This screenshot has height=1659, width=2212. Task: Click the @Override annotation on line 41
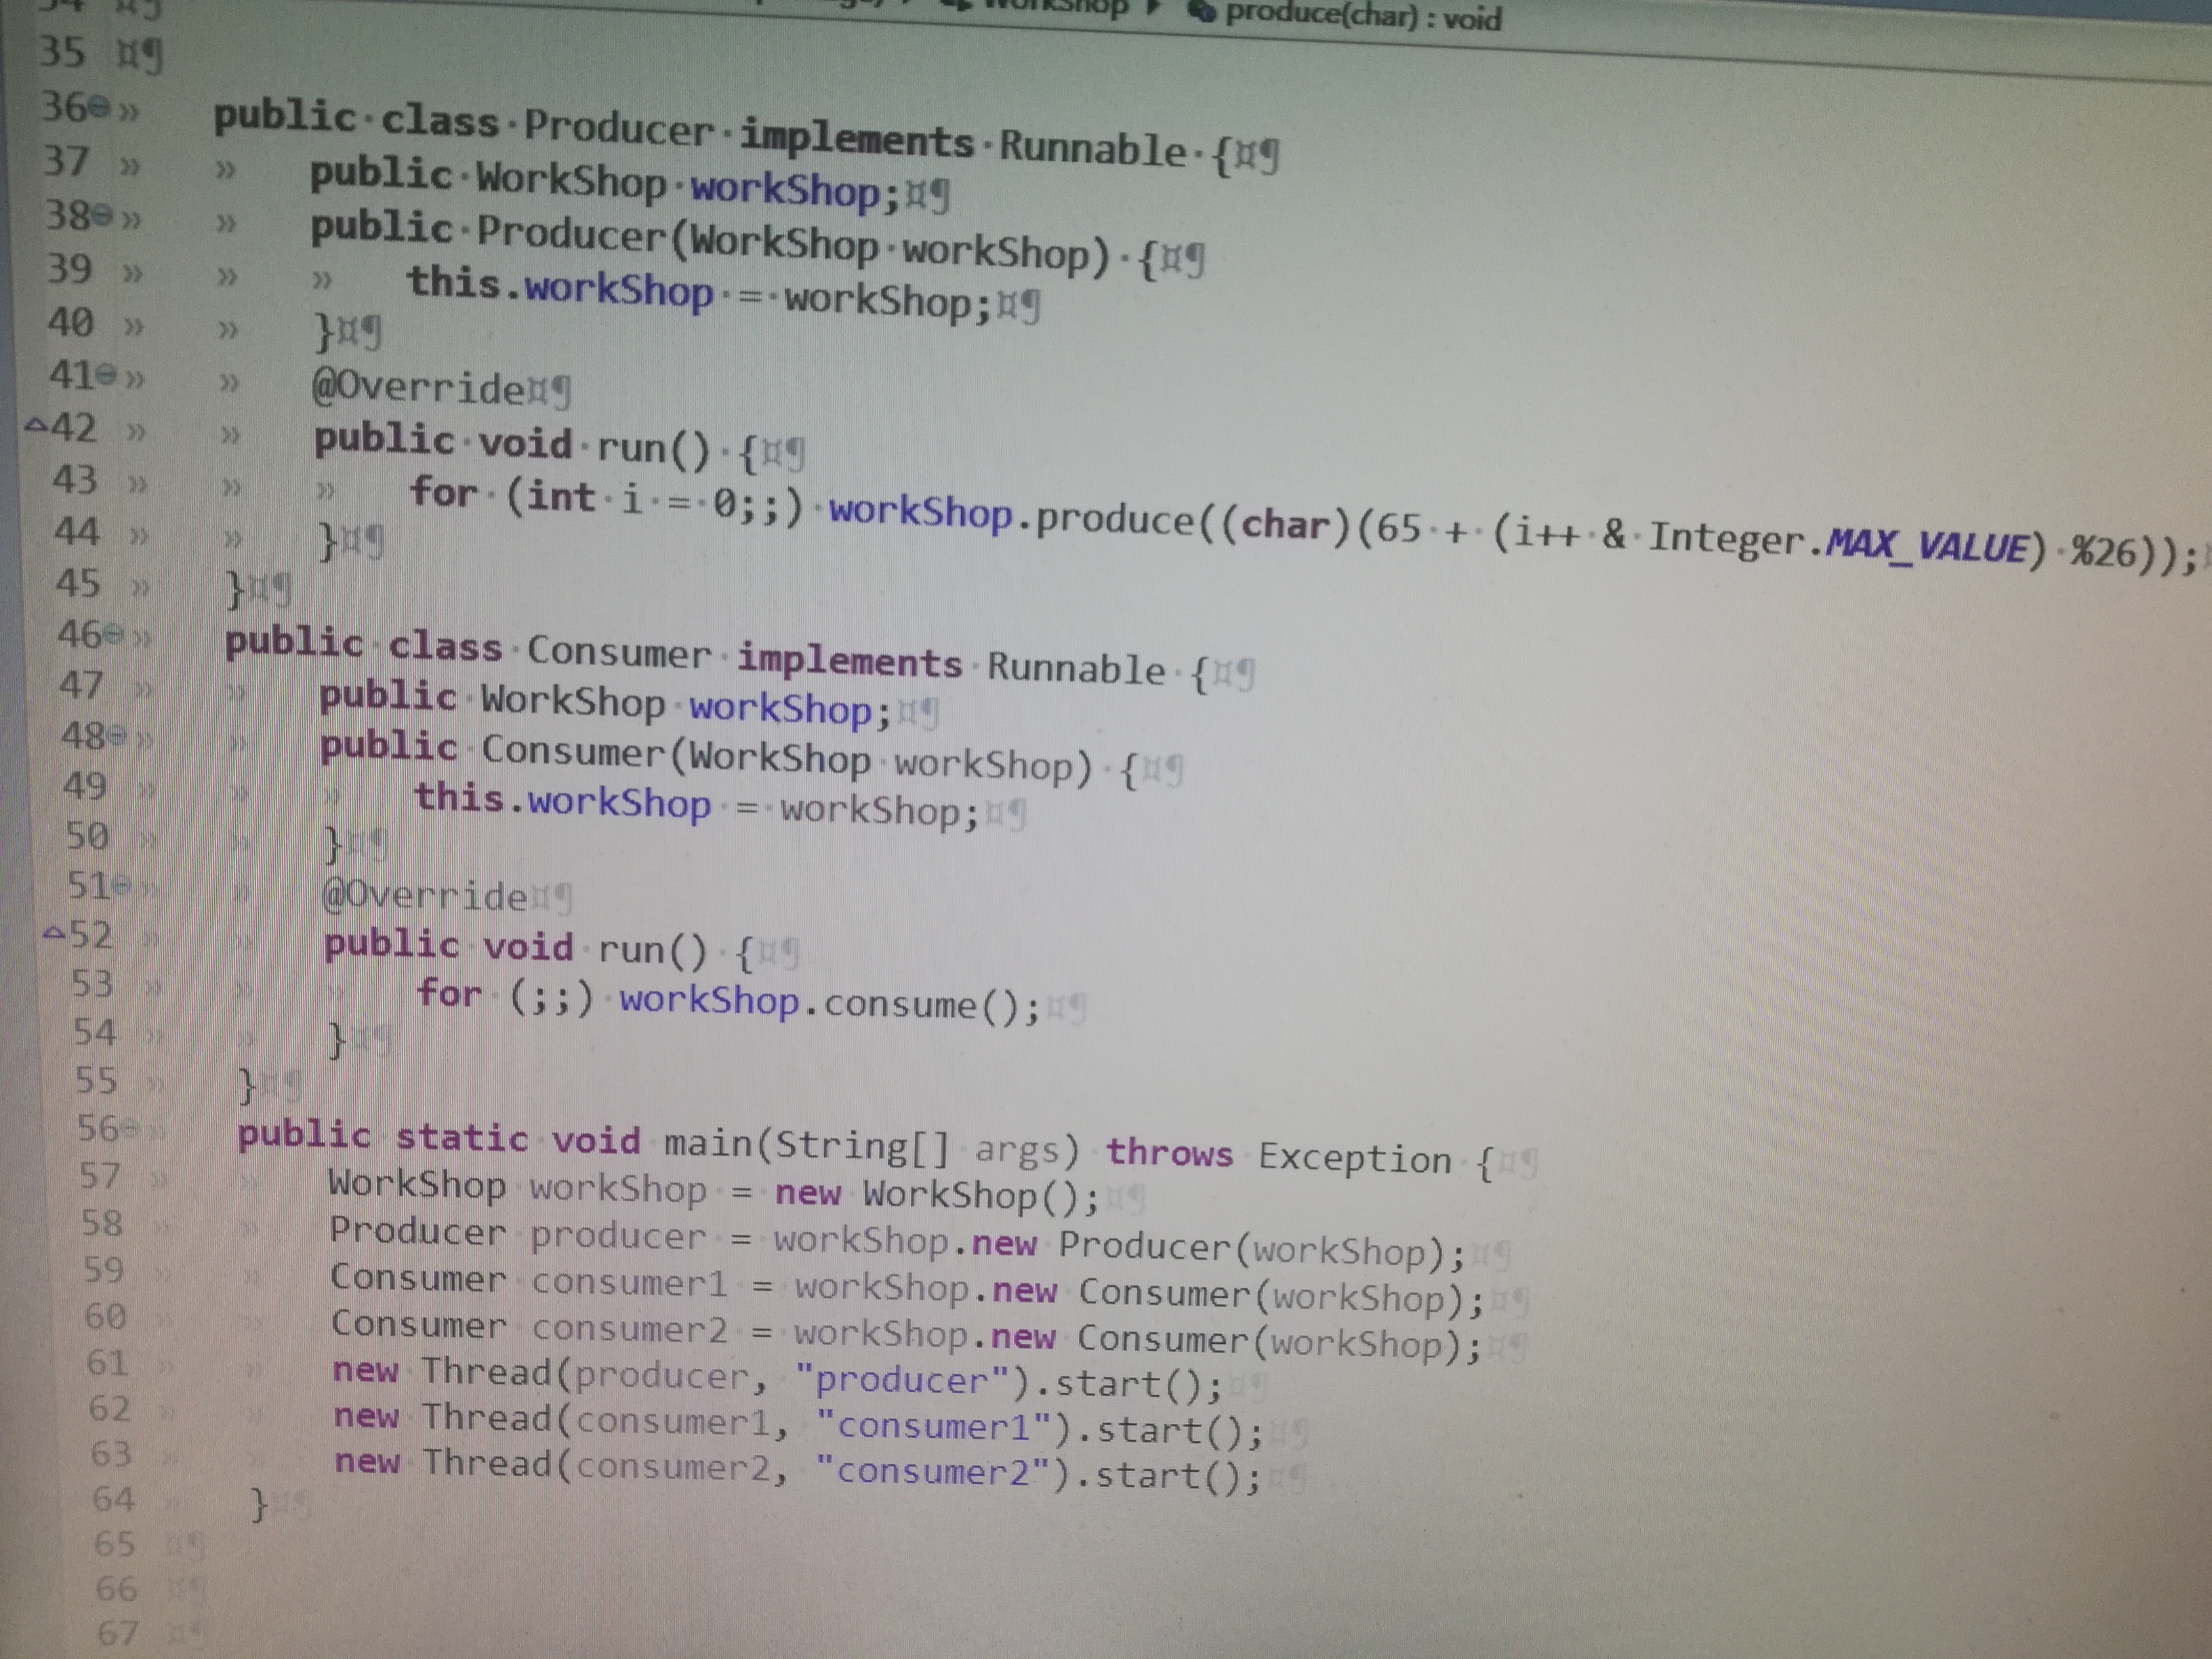tap(418, 387)
